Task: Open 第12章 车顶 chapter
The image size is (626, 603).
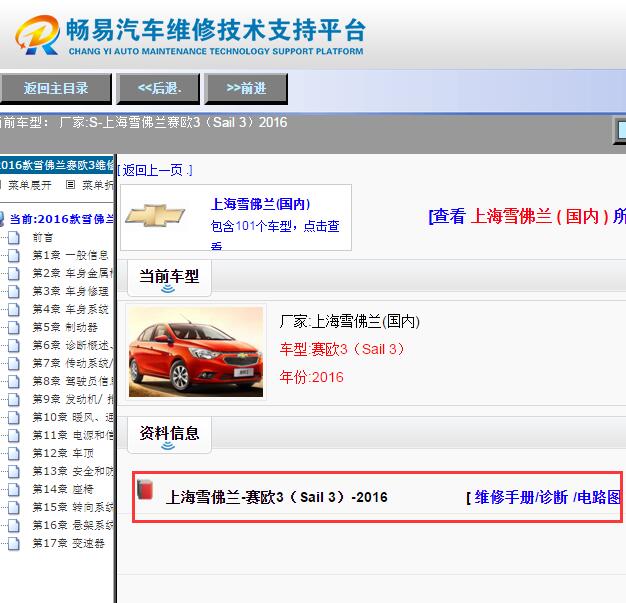Action: (x=63, y=453)
